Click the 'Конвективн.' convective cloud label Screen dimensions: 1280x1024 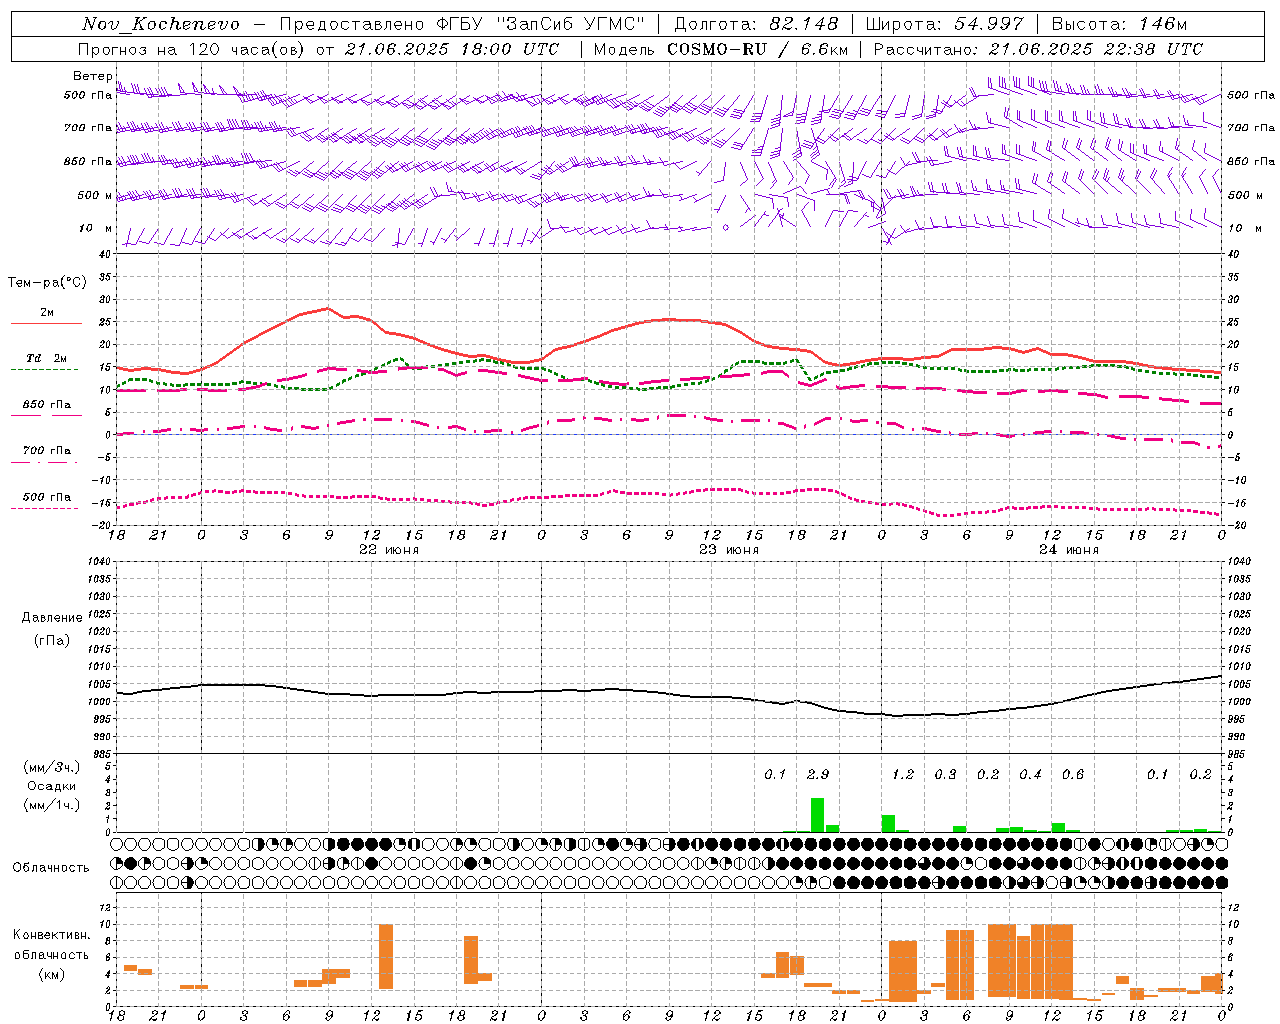[52, 935]
